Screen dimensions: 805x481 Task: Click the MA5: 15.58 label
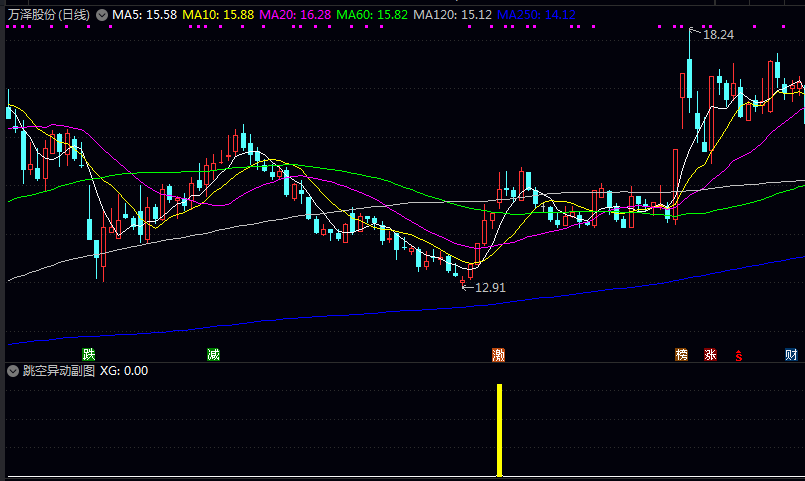click(x=144, y=15)
